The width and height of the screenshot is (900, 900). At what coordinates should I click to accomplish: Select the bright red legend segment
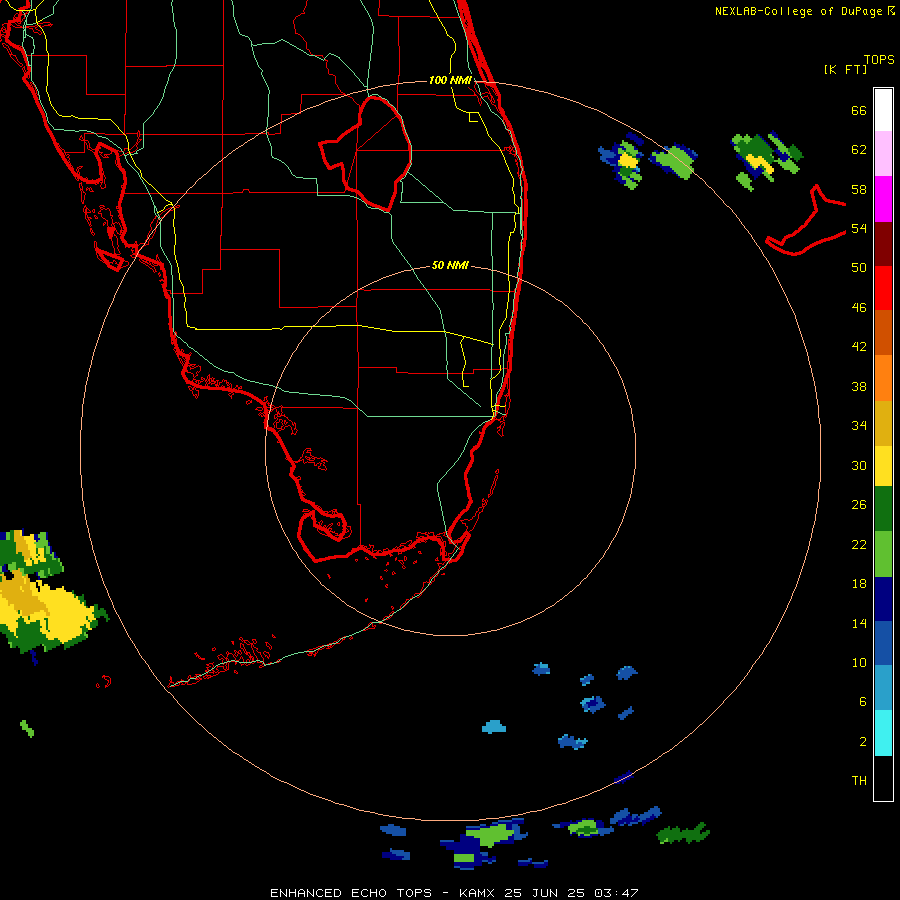click(883, 288)
